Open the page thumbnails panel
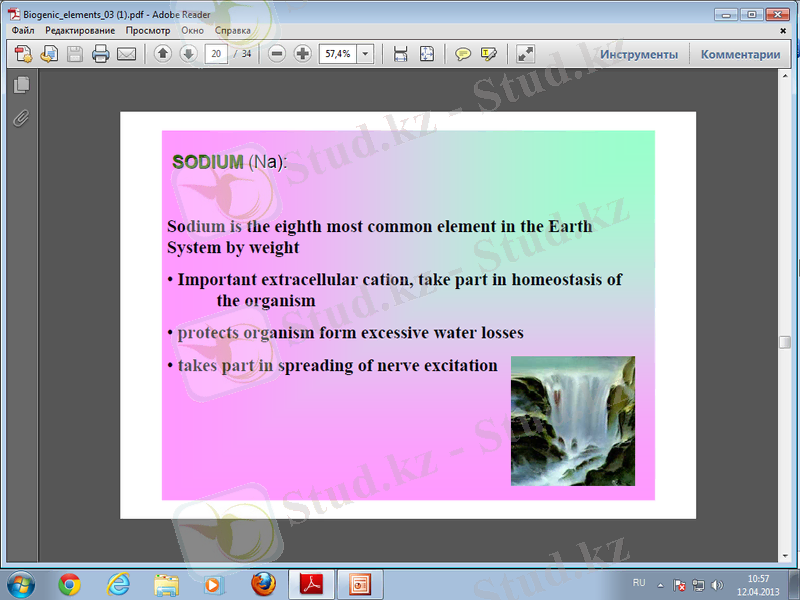 21,87
